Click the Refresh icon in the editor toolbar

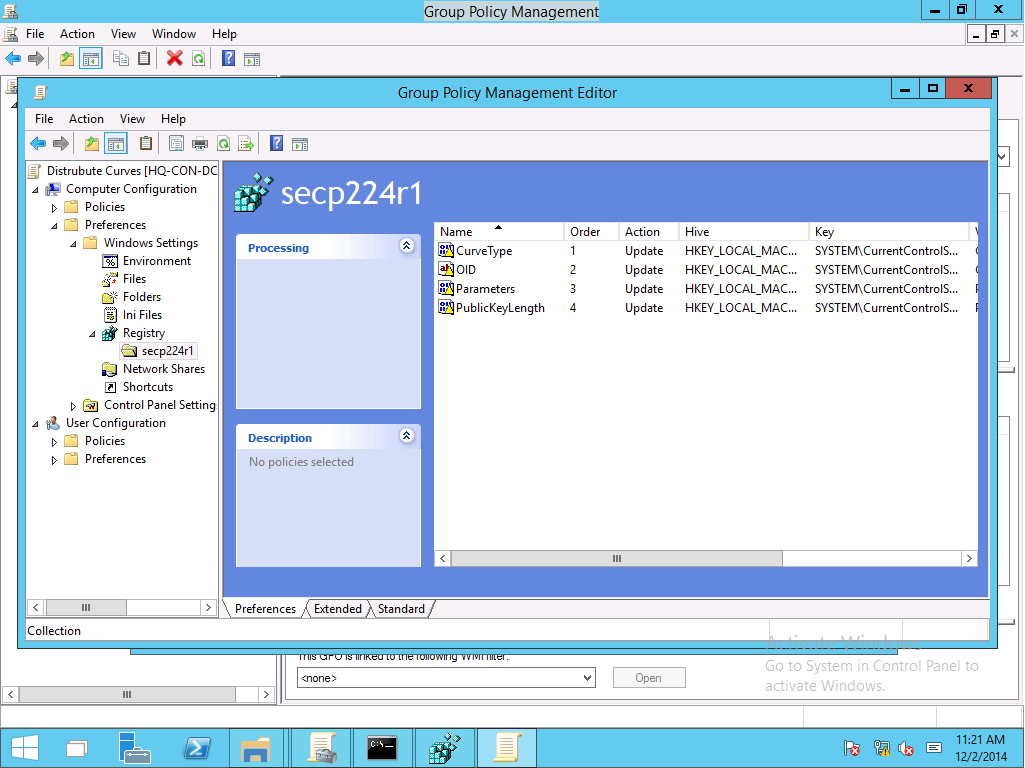[223, 143]
